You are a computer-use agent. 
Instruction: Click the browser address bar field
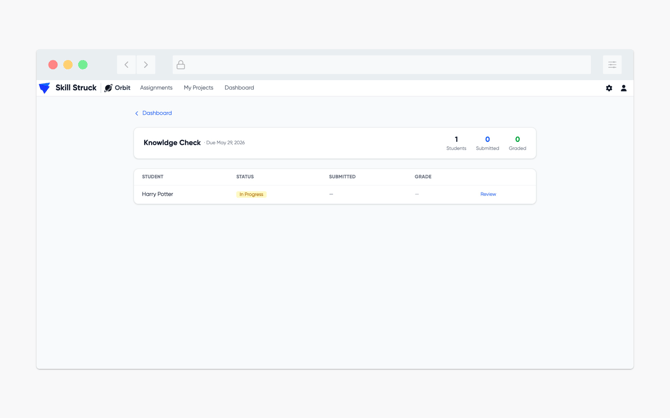click(x=382, y=65)
